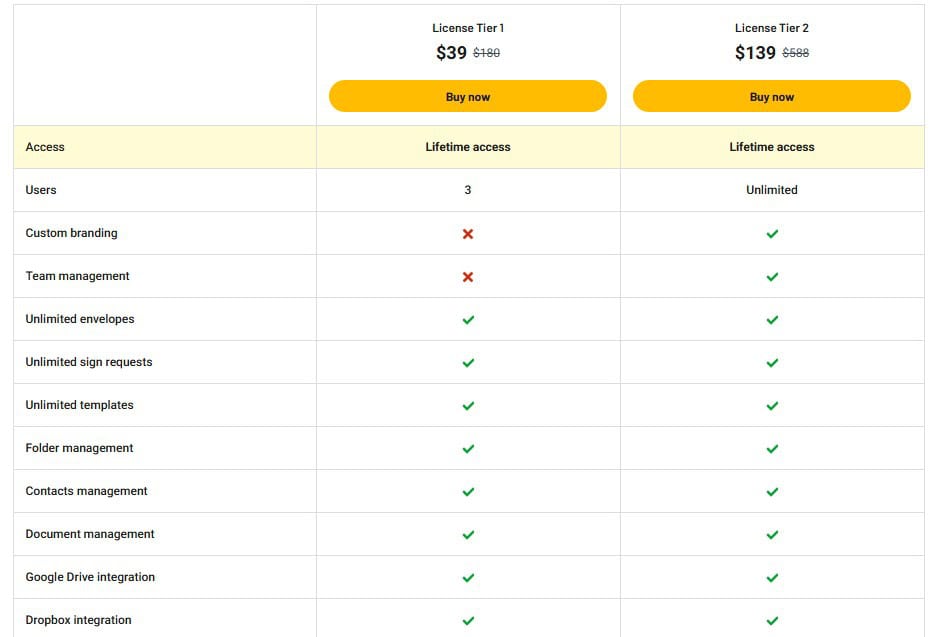The image size is (940, 637).
Task: Click the checkmark for Folder management Tier 2
Action: click(x=771, y=448)
